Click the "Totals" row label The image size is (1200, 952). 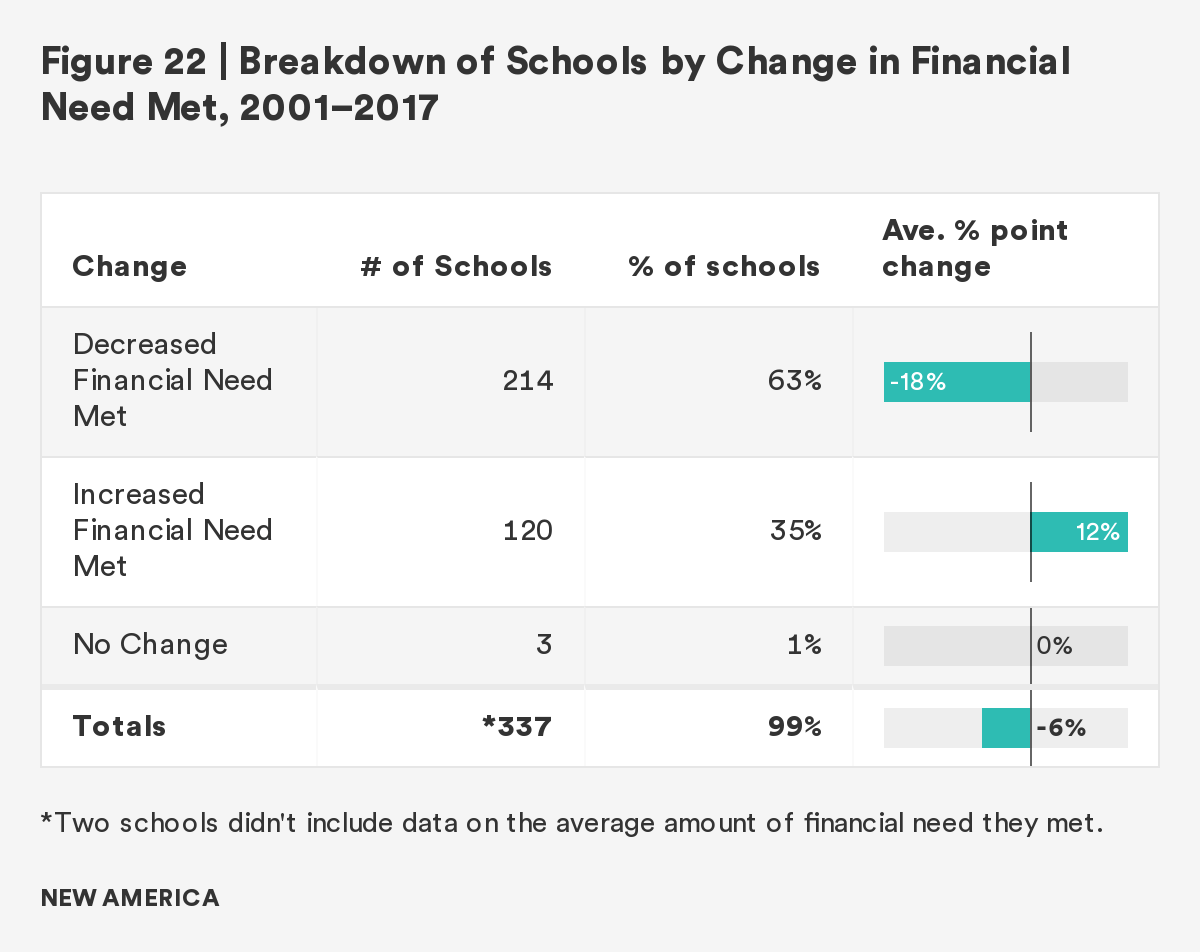(119, 726)
